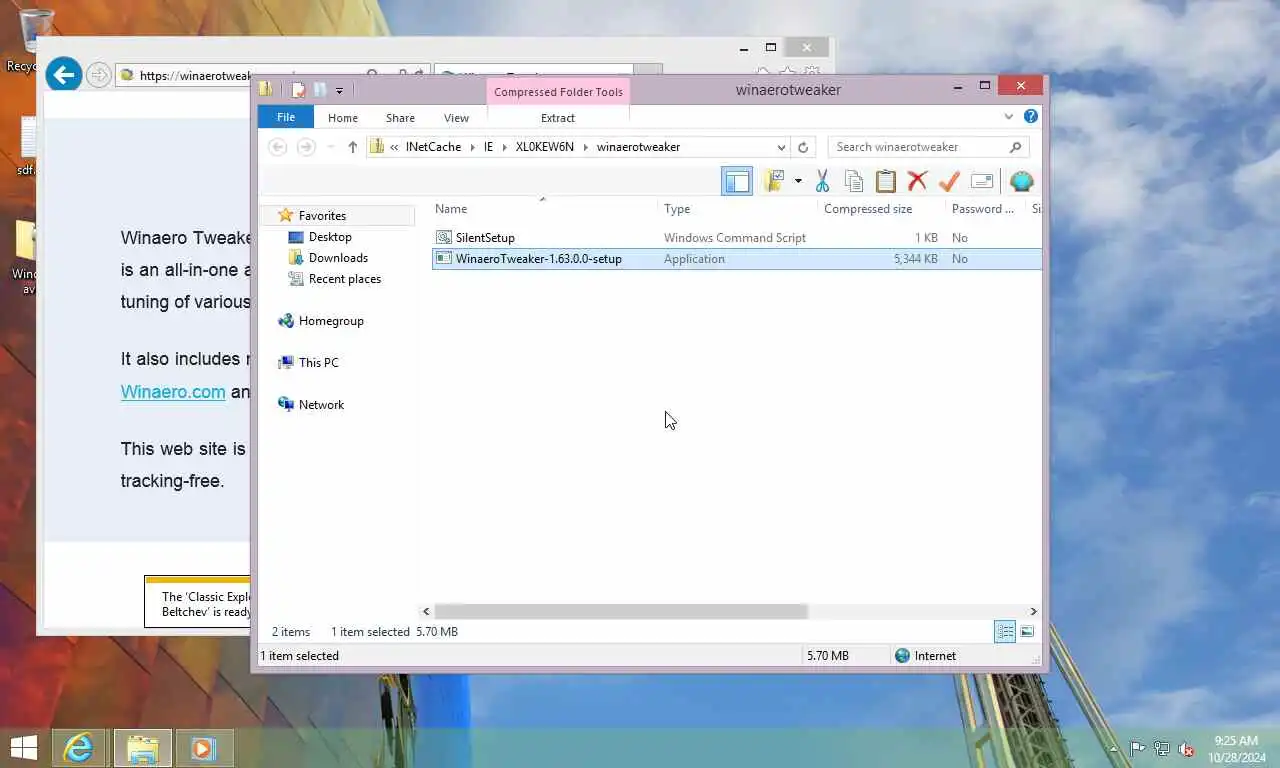Click the Internet Explorer taskbar icon
The image size is (1280, 768).
tap(78, 748)
